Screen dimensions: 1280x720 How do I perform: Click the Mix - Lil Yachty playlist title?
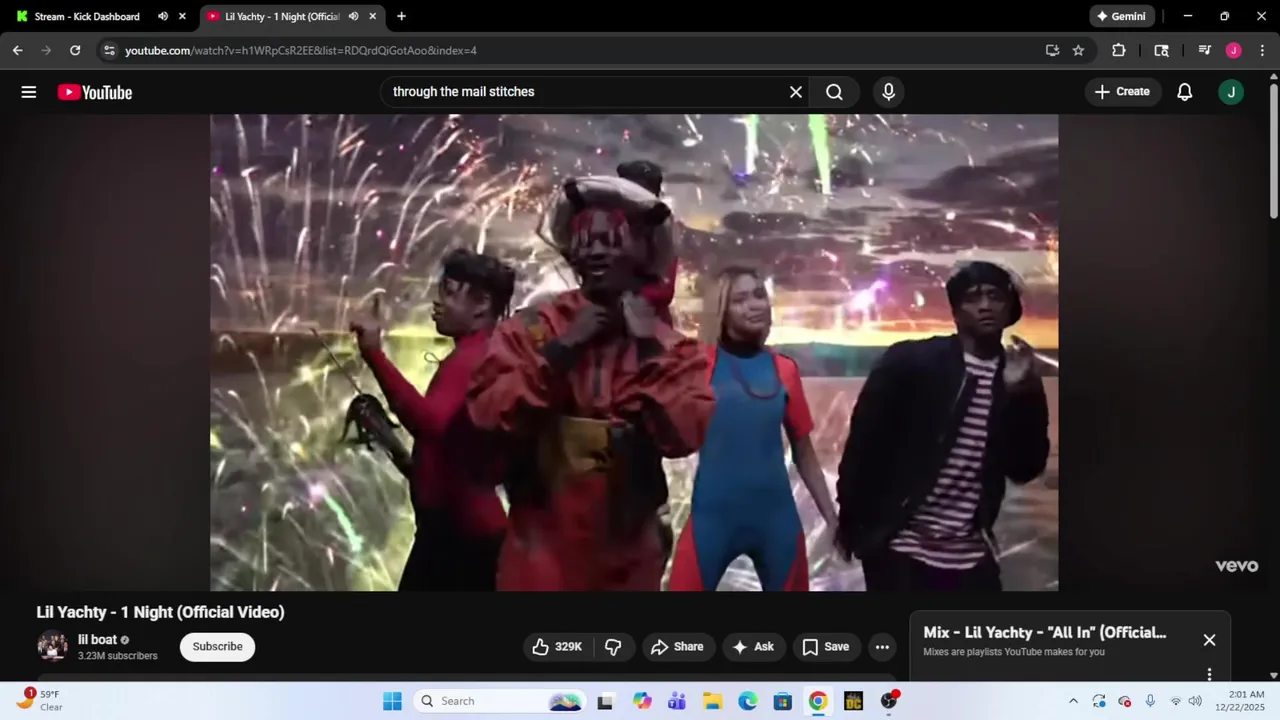pyautogui.click(x=1045, y=633)
